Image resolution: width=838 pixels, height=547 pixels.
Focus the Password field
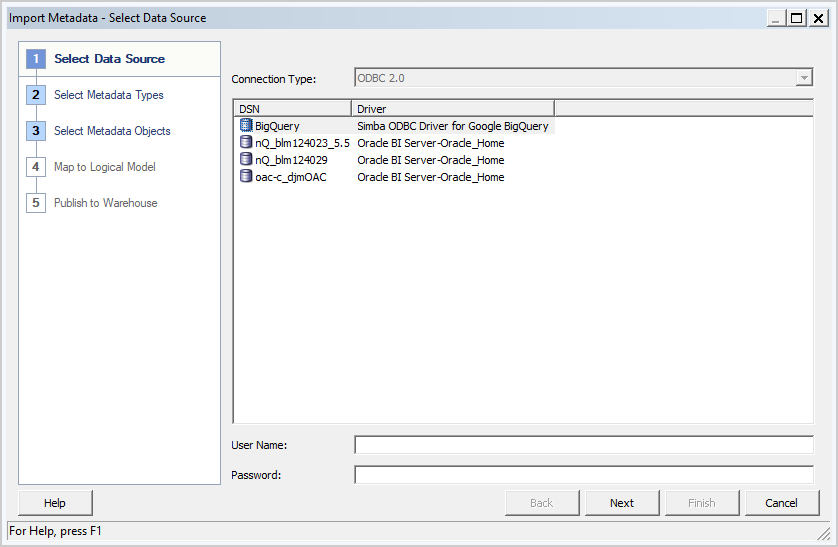(583, 475)
